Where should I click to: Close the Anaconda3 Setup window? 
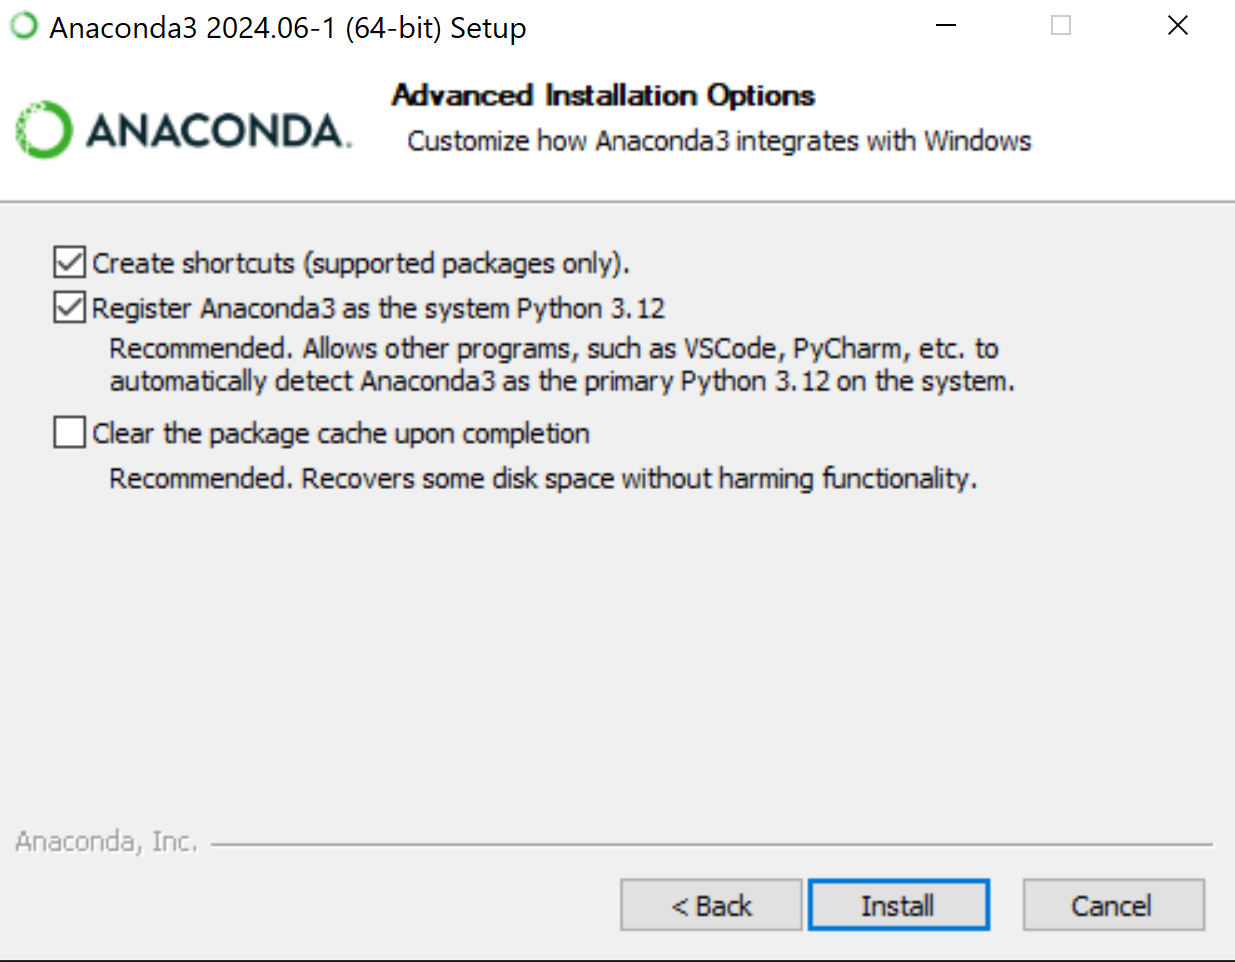pos(1178,26)
